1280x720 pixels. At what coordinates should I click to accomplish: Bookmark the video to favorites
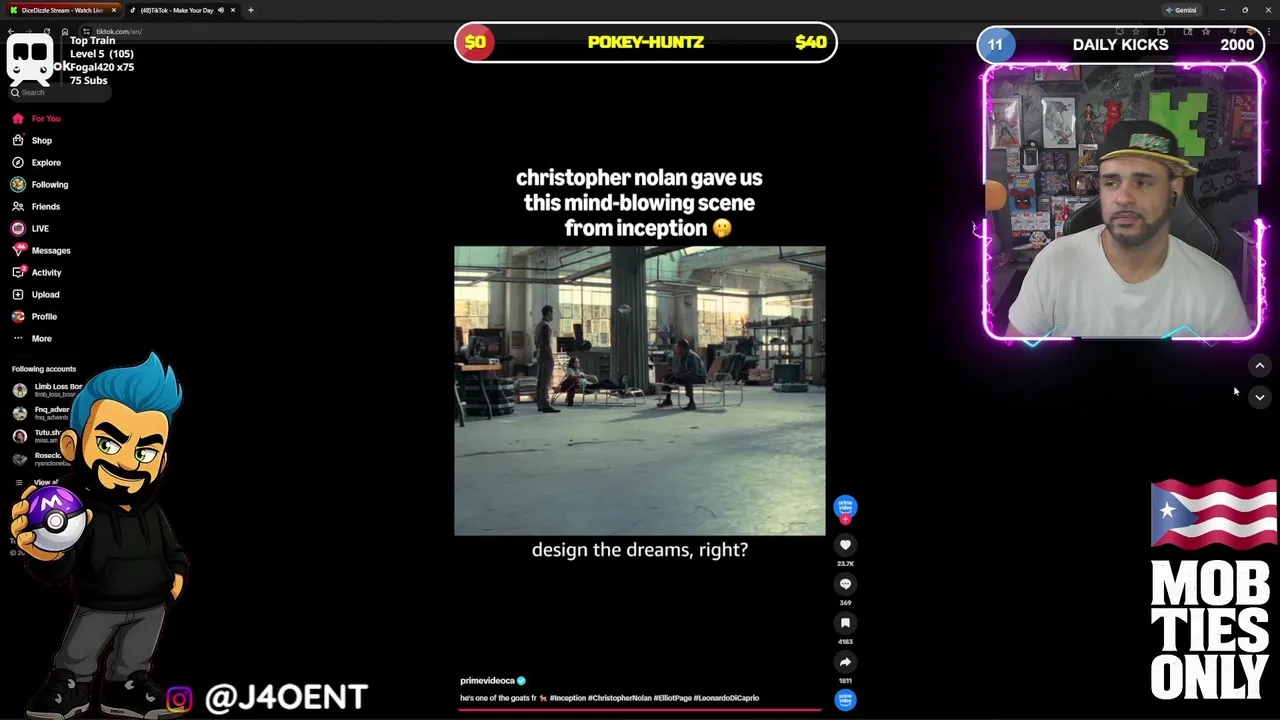[845, 623]
